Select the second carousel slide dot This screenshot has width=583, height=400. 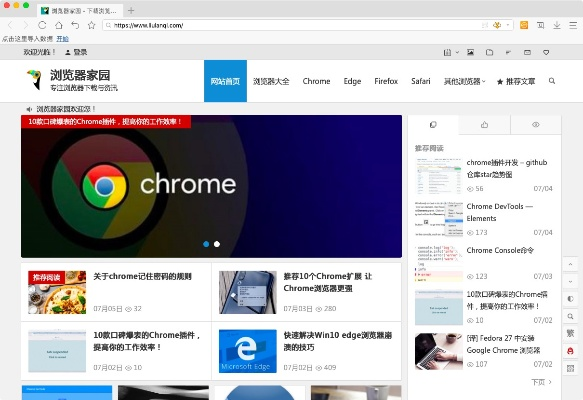(x=217, y=244)
